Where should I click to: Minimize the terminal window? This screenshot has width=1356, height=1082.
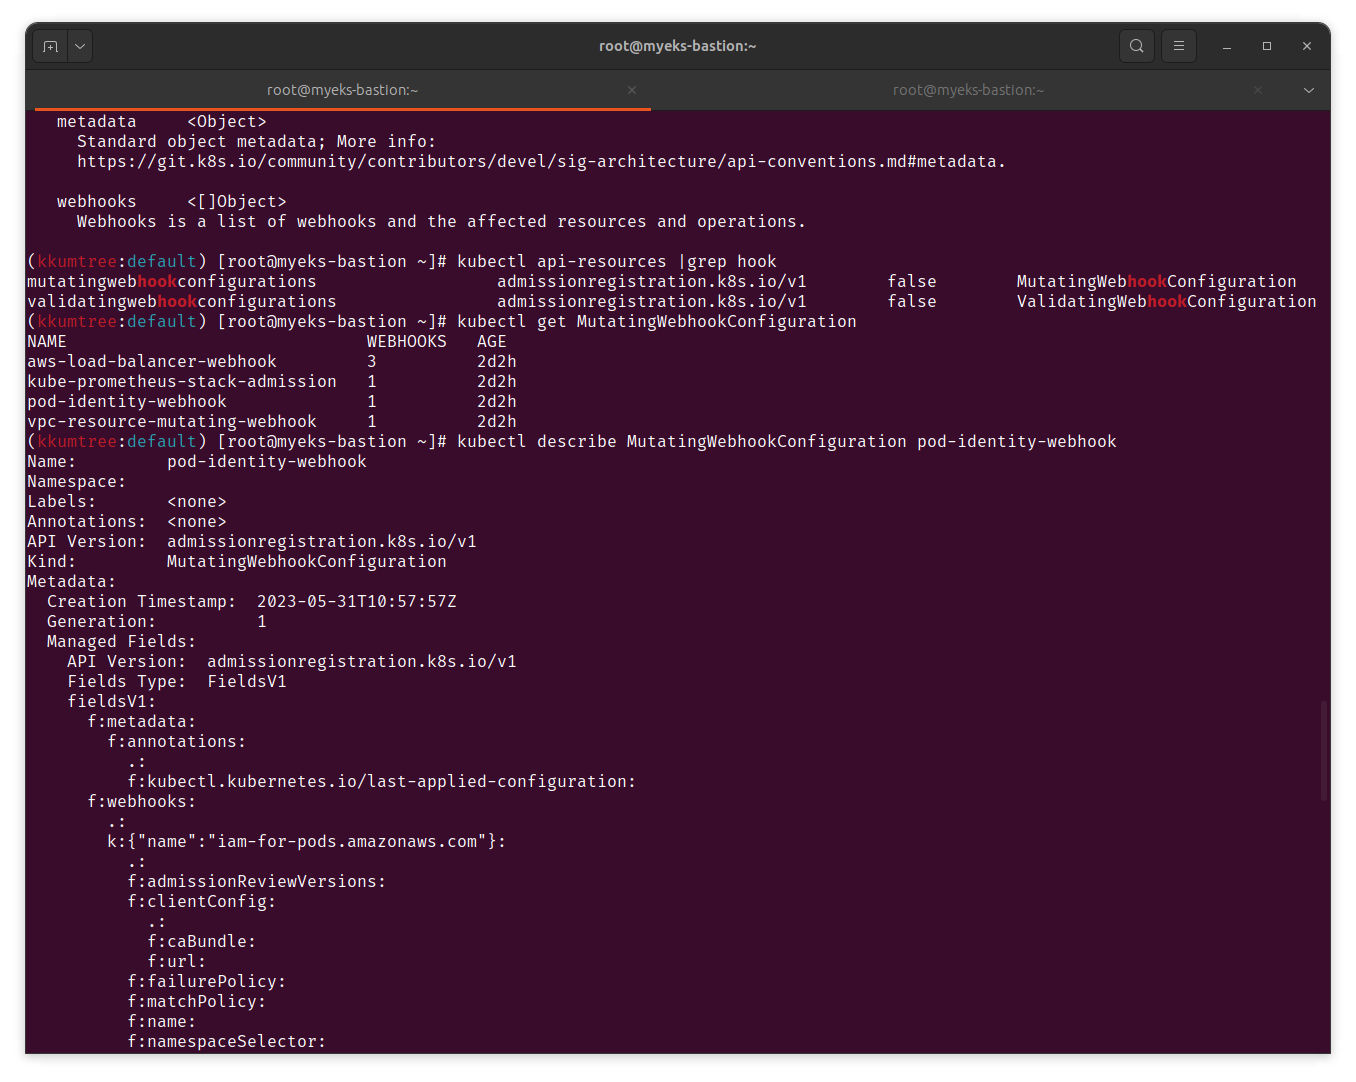pos(1227,46)
